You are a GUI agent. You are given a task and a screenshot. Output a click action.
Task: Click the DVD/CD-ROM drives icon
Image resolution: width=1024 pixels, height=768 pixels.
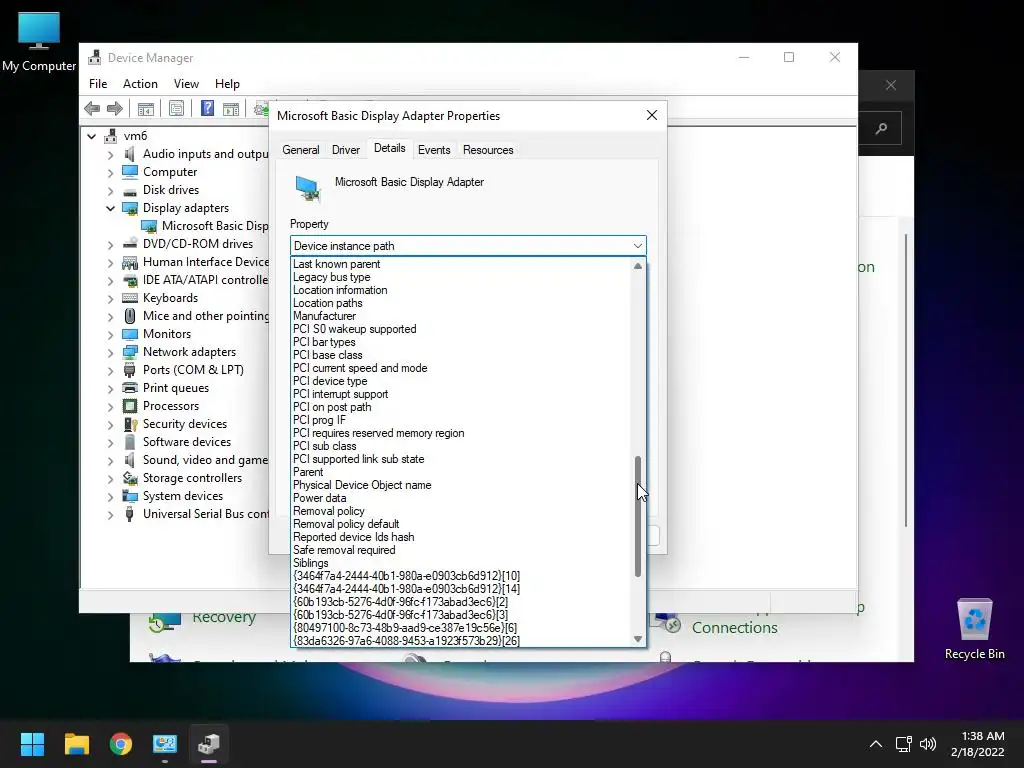pos(130,244)
